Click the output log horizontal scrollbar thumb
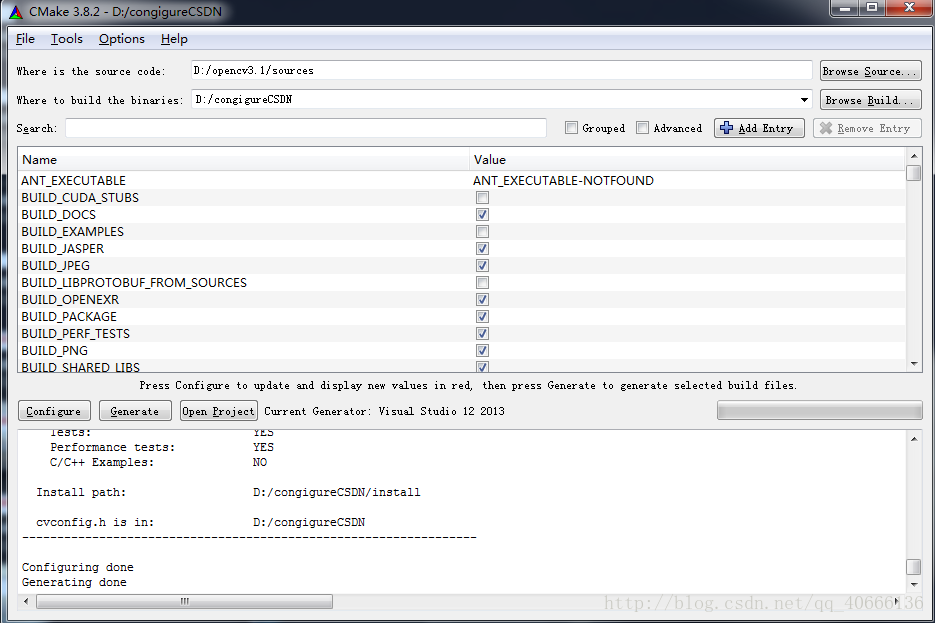The width and height of the screenshot is (935, 623). [x=184, y=602]
